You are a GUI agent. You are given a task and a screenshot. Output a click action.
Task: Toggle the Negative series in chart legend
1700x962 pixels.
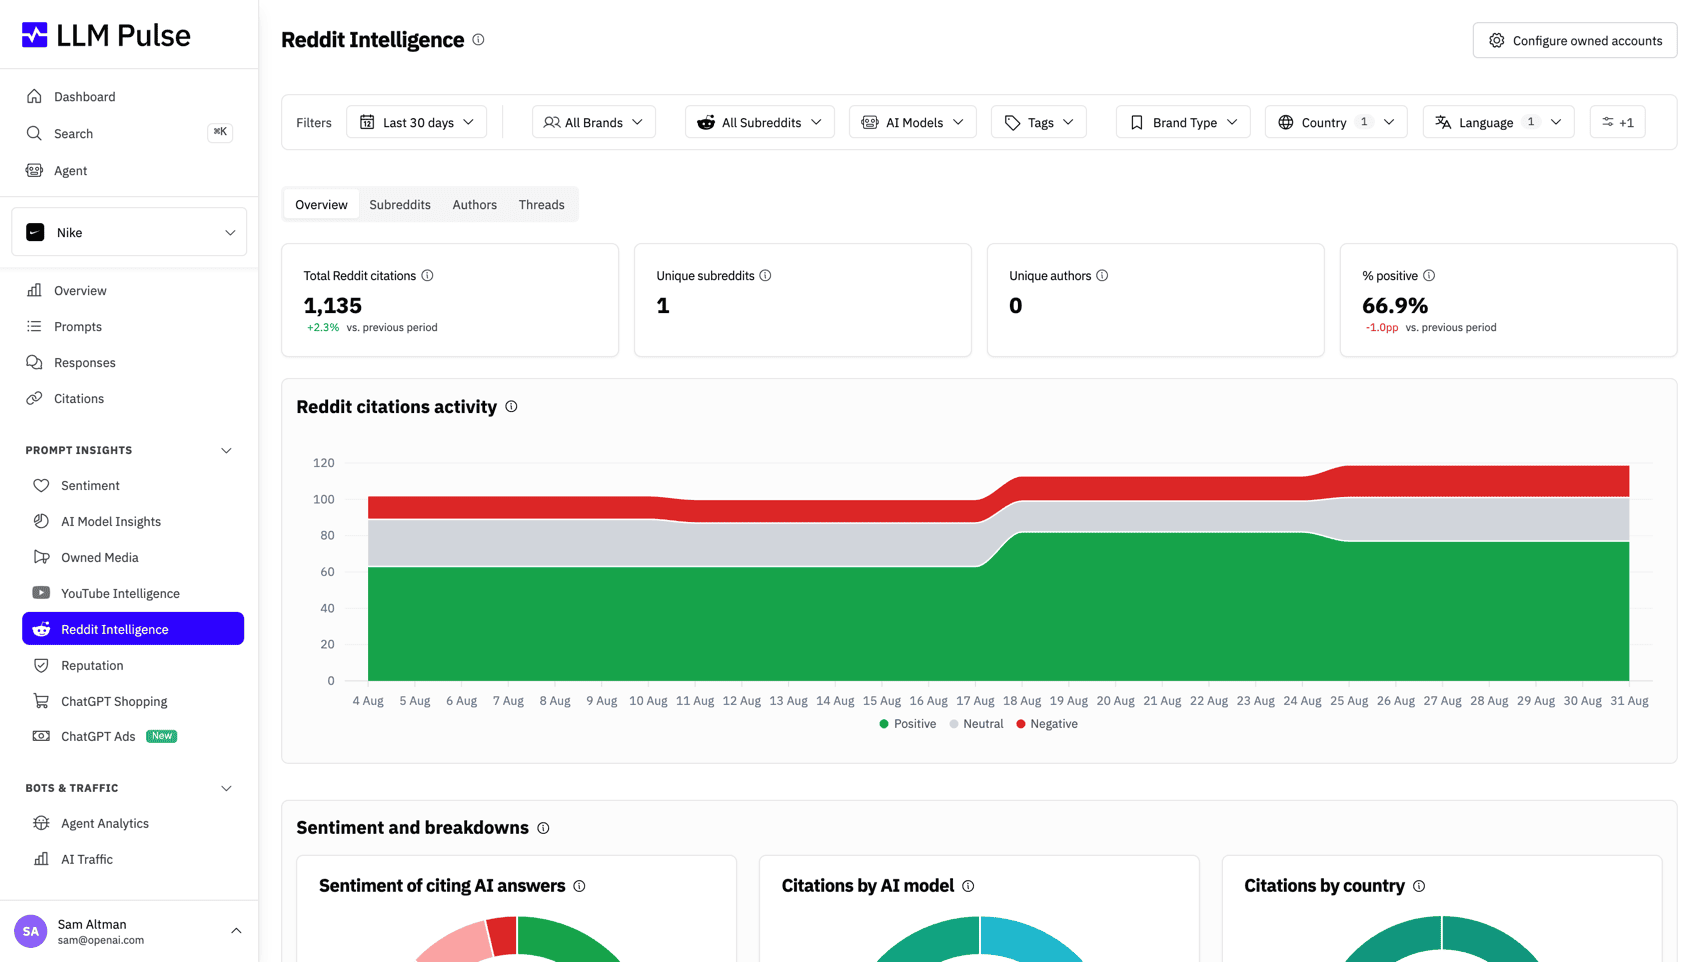tap(1046, 724)
